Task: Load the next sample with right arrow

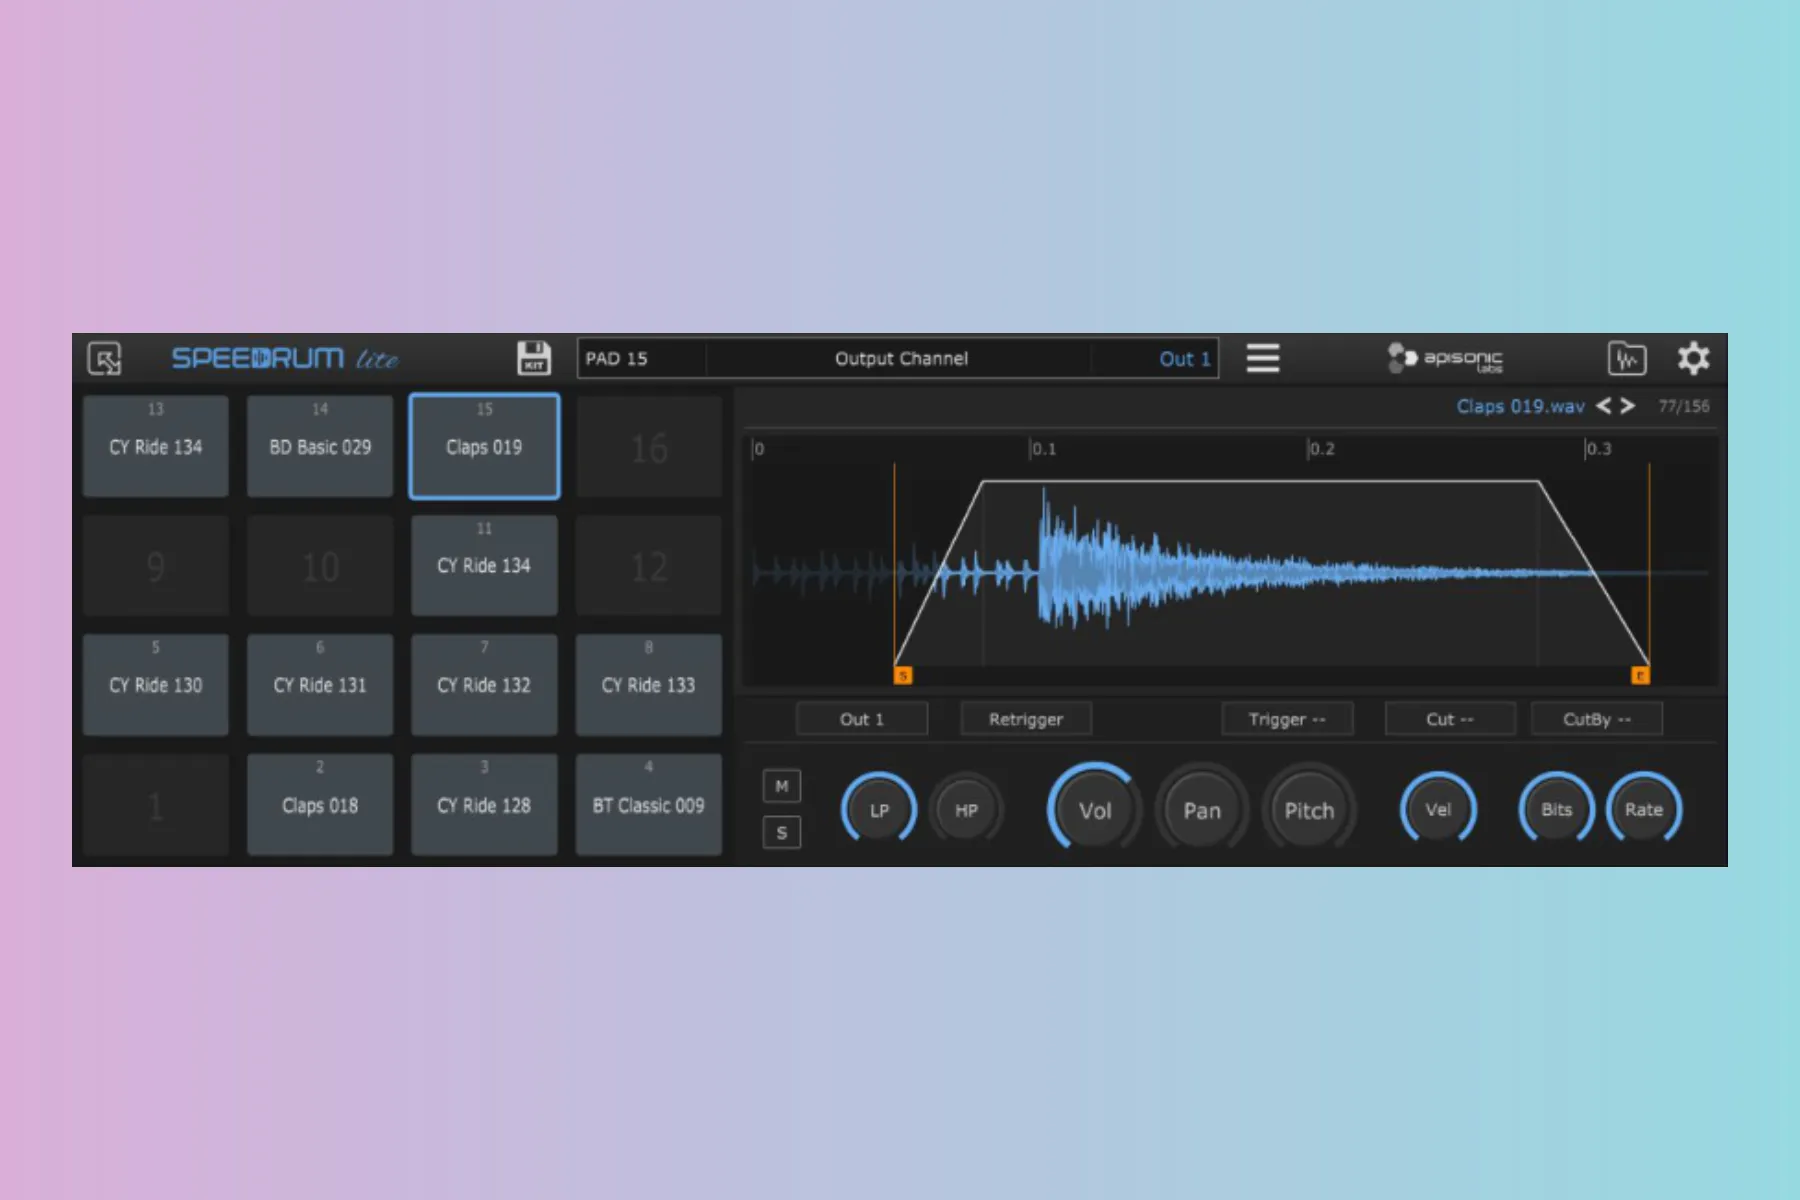Action: pos(1628,406)
